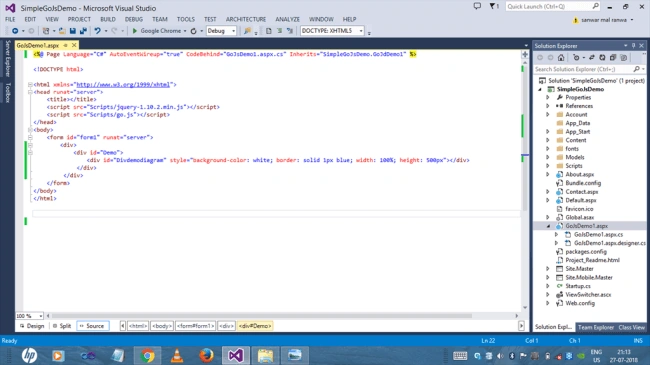Click the icon immediately left of DOCTYPE dropdown
The width and height of the screenshot is (650, 365).
[x=290, y=31]
